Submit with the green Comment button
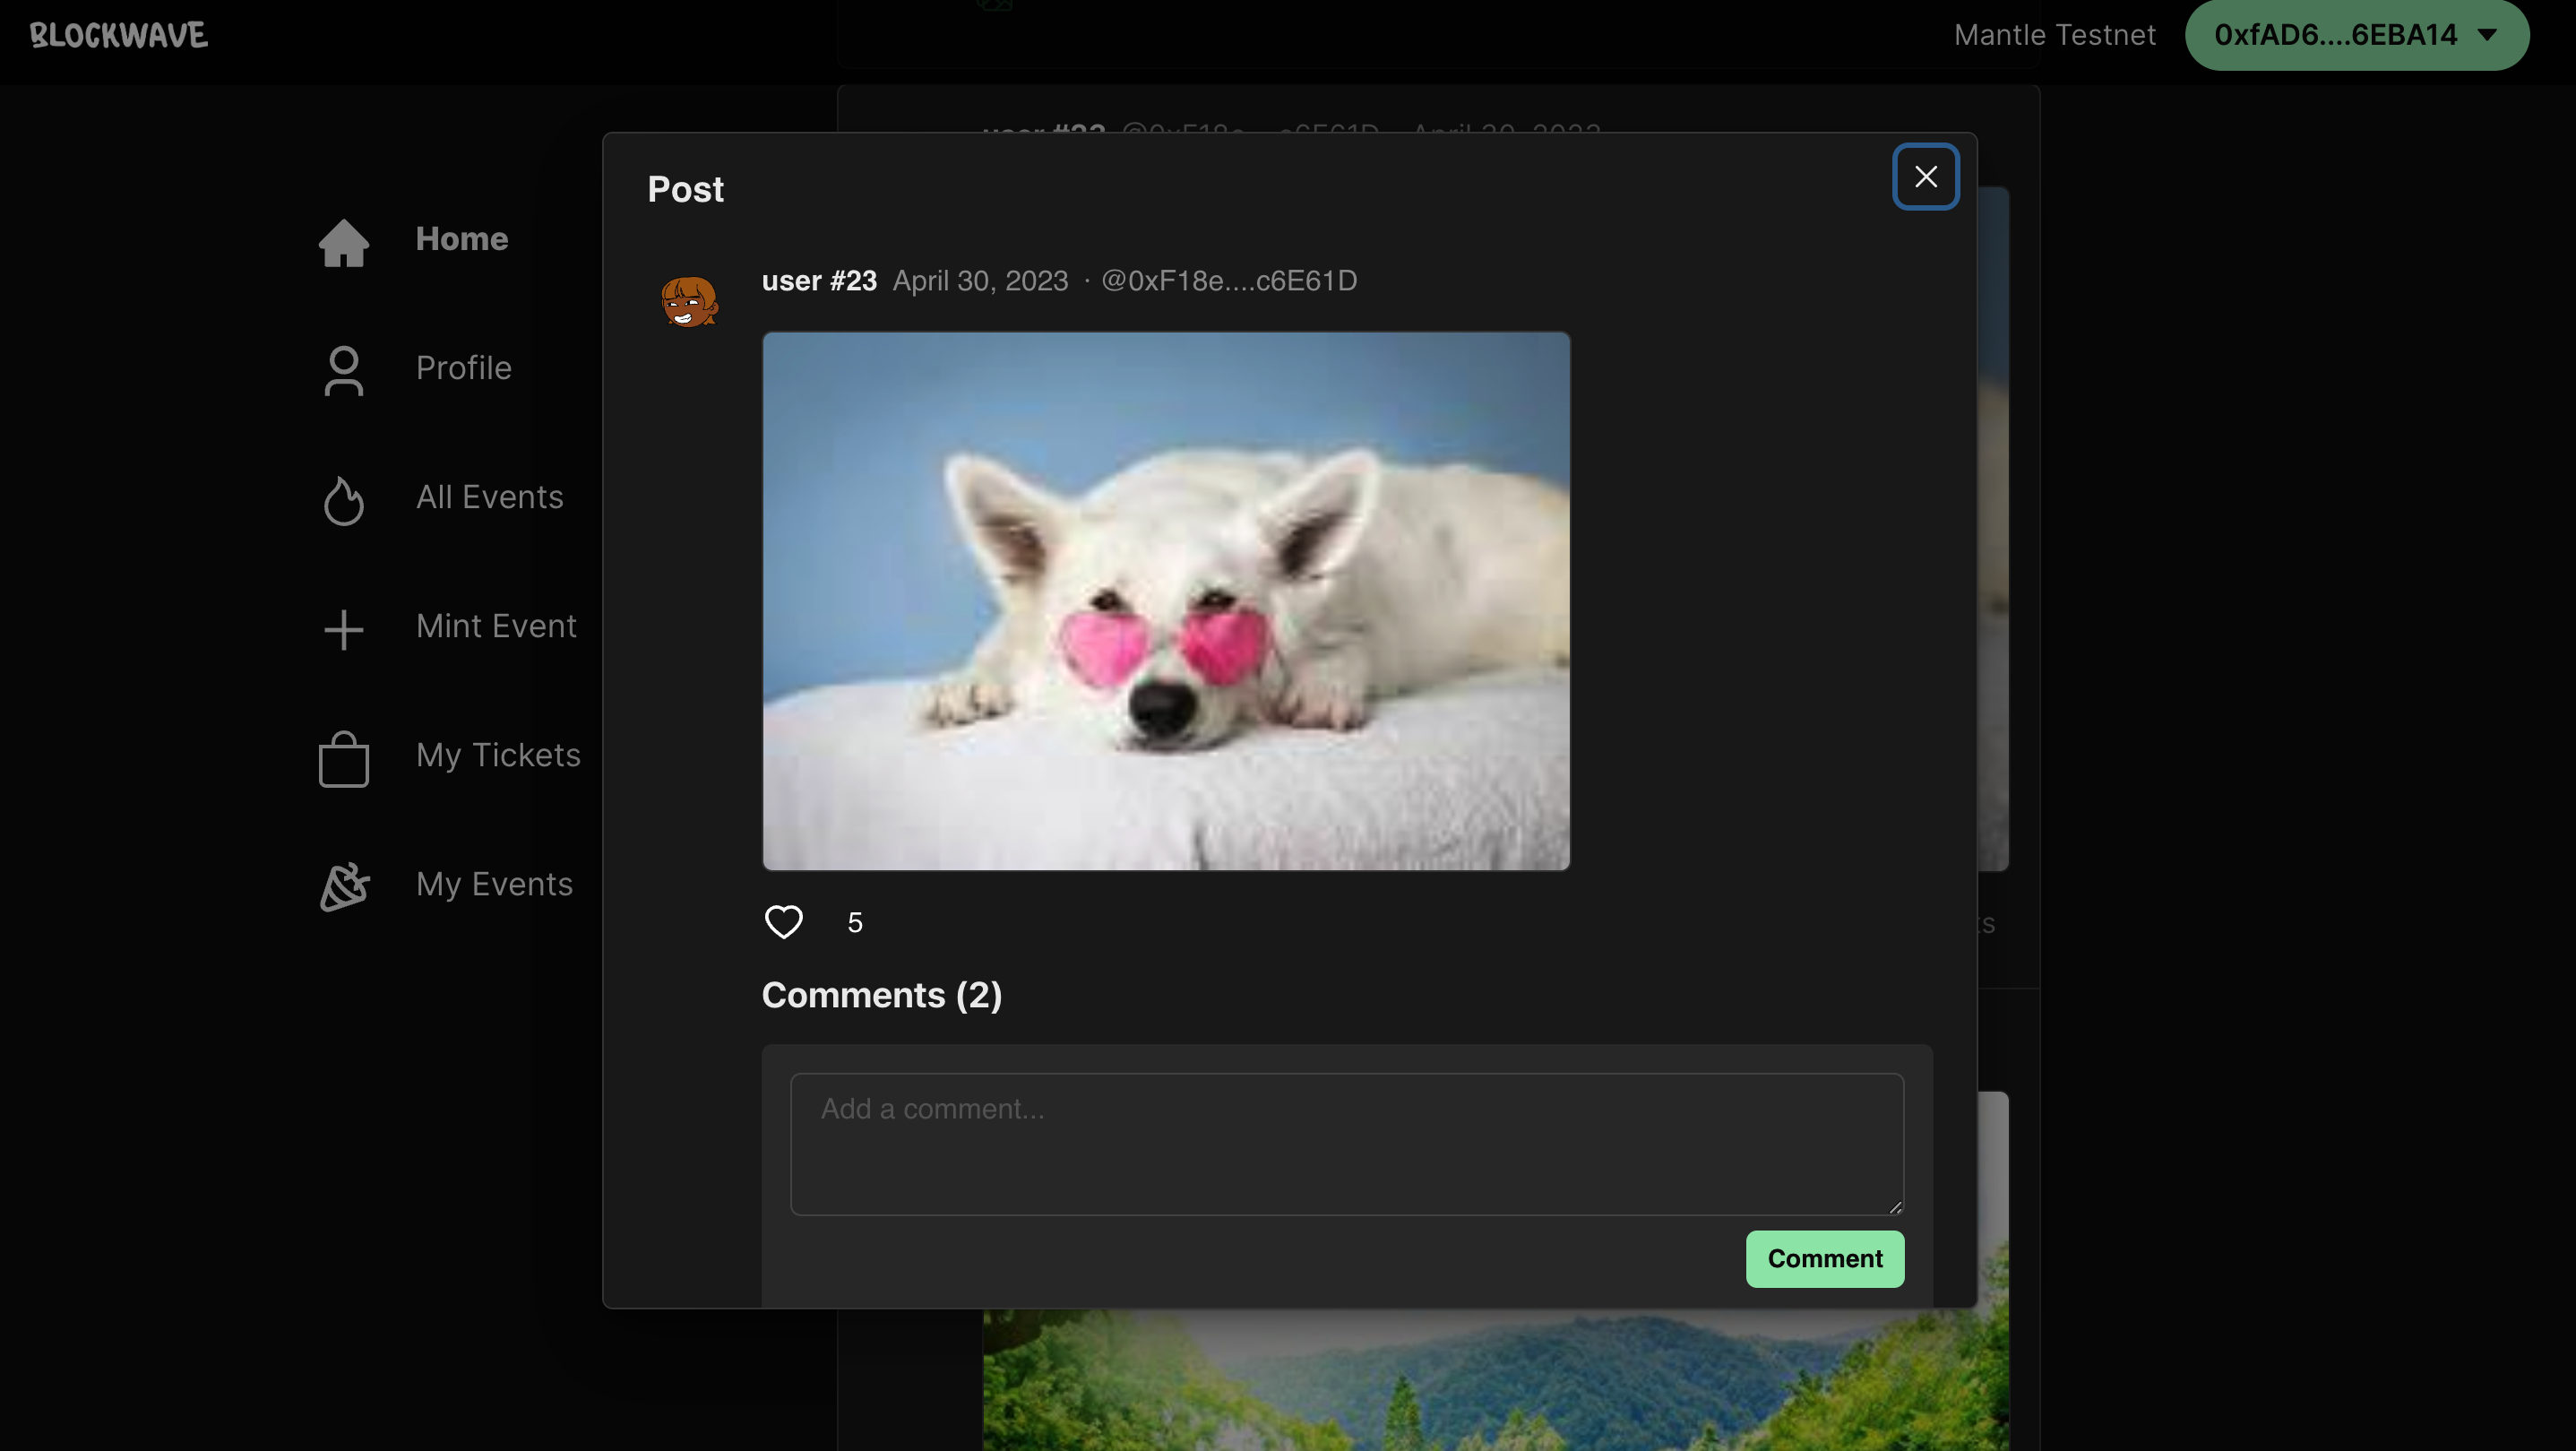The width and height of the screenshot is (2576, 1451). (1824, 1258)
